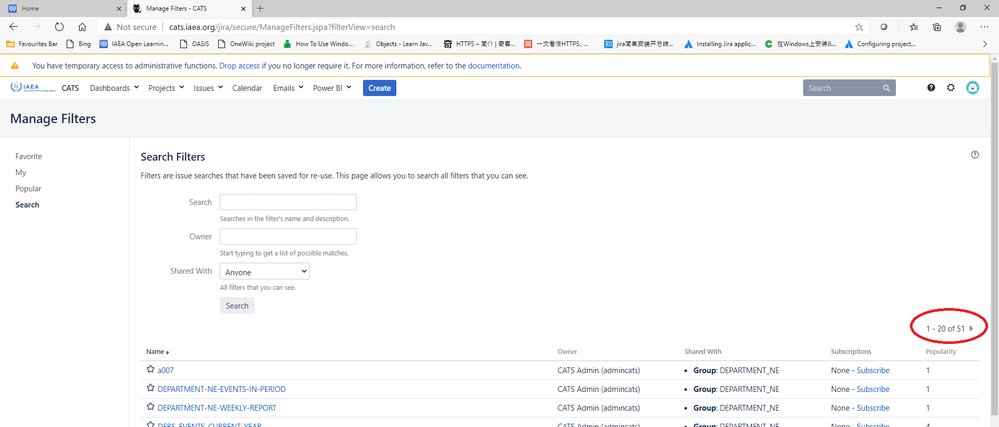Switch to Popular filters view
This screenshot has width=999, height=427.
pos(28,189)
